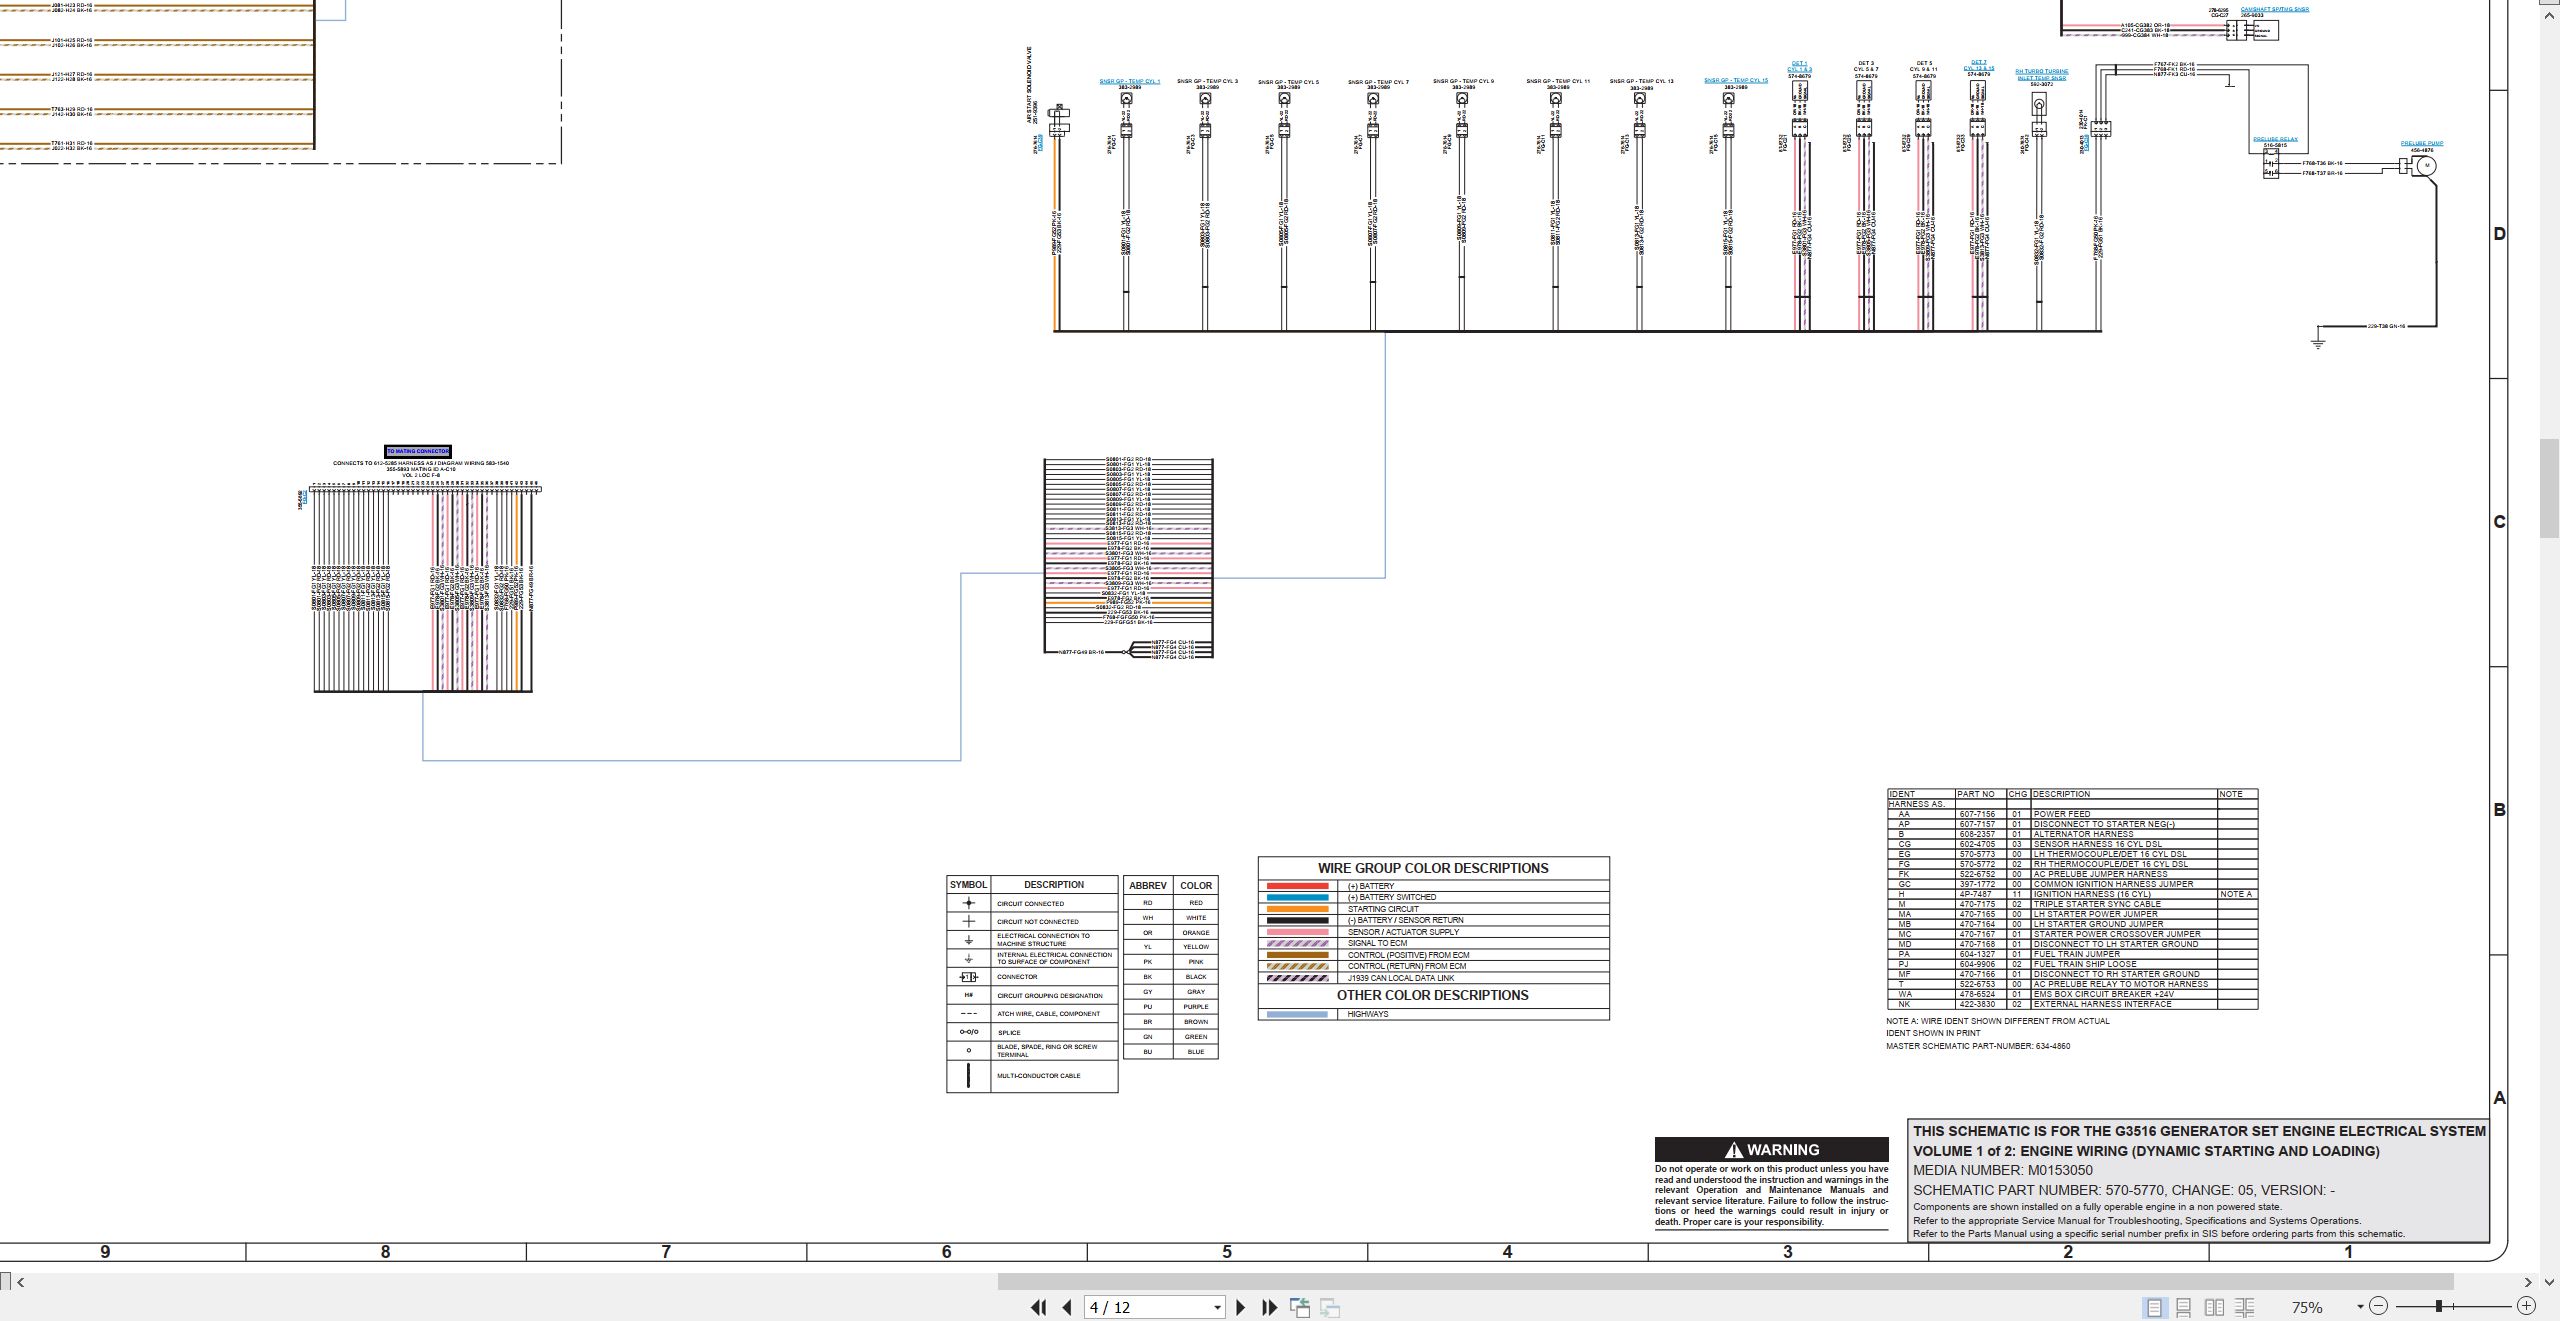Click the MASTER SCHEMATIC PART-NUMBER note
2560x1321 pixels.
1978,1046
